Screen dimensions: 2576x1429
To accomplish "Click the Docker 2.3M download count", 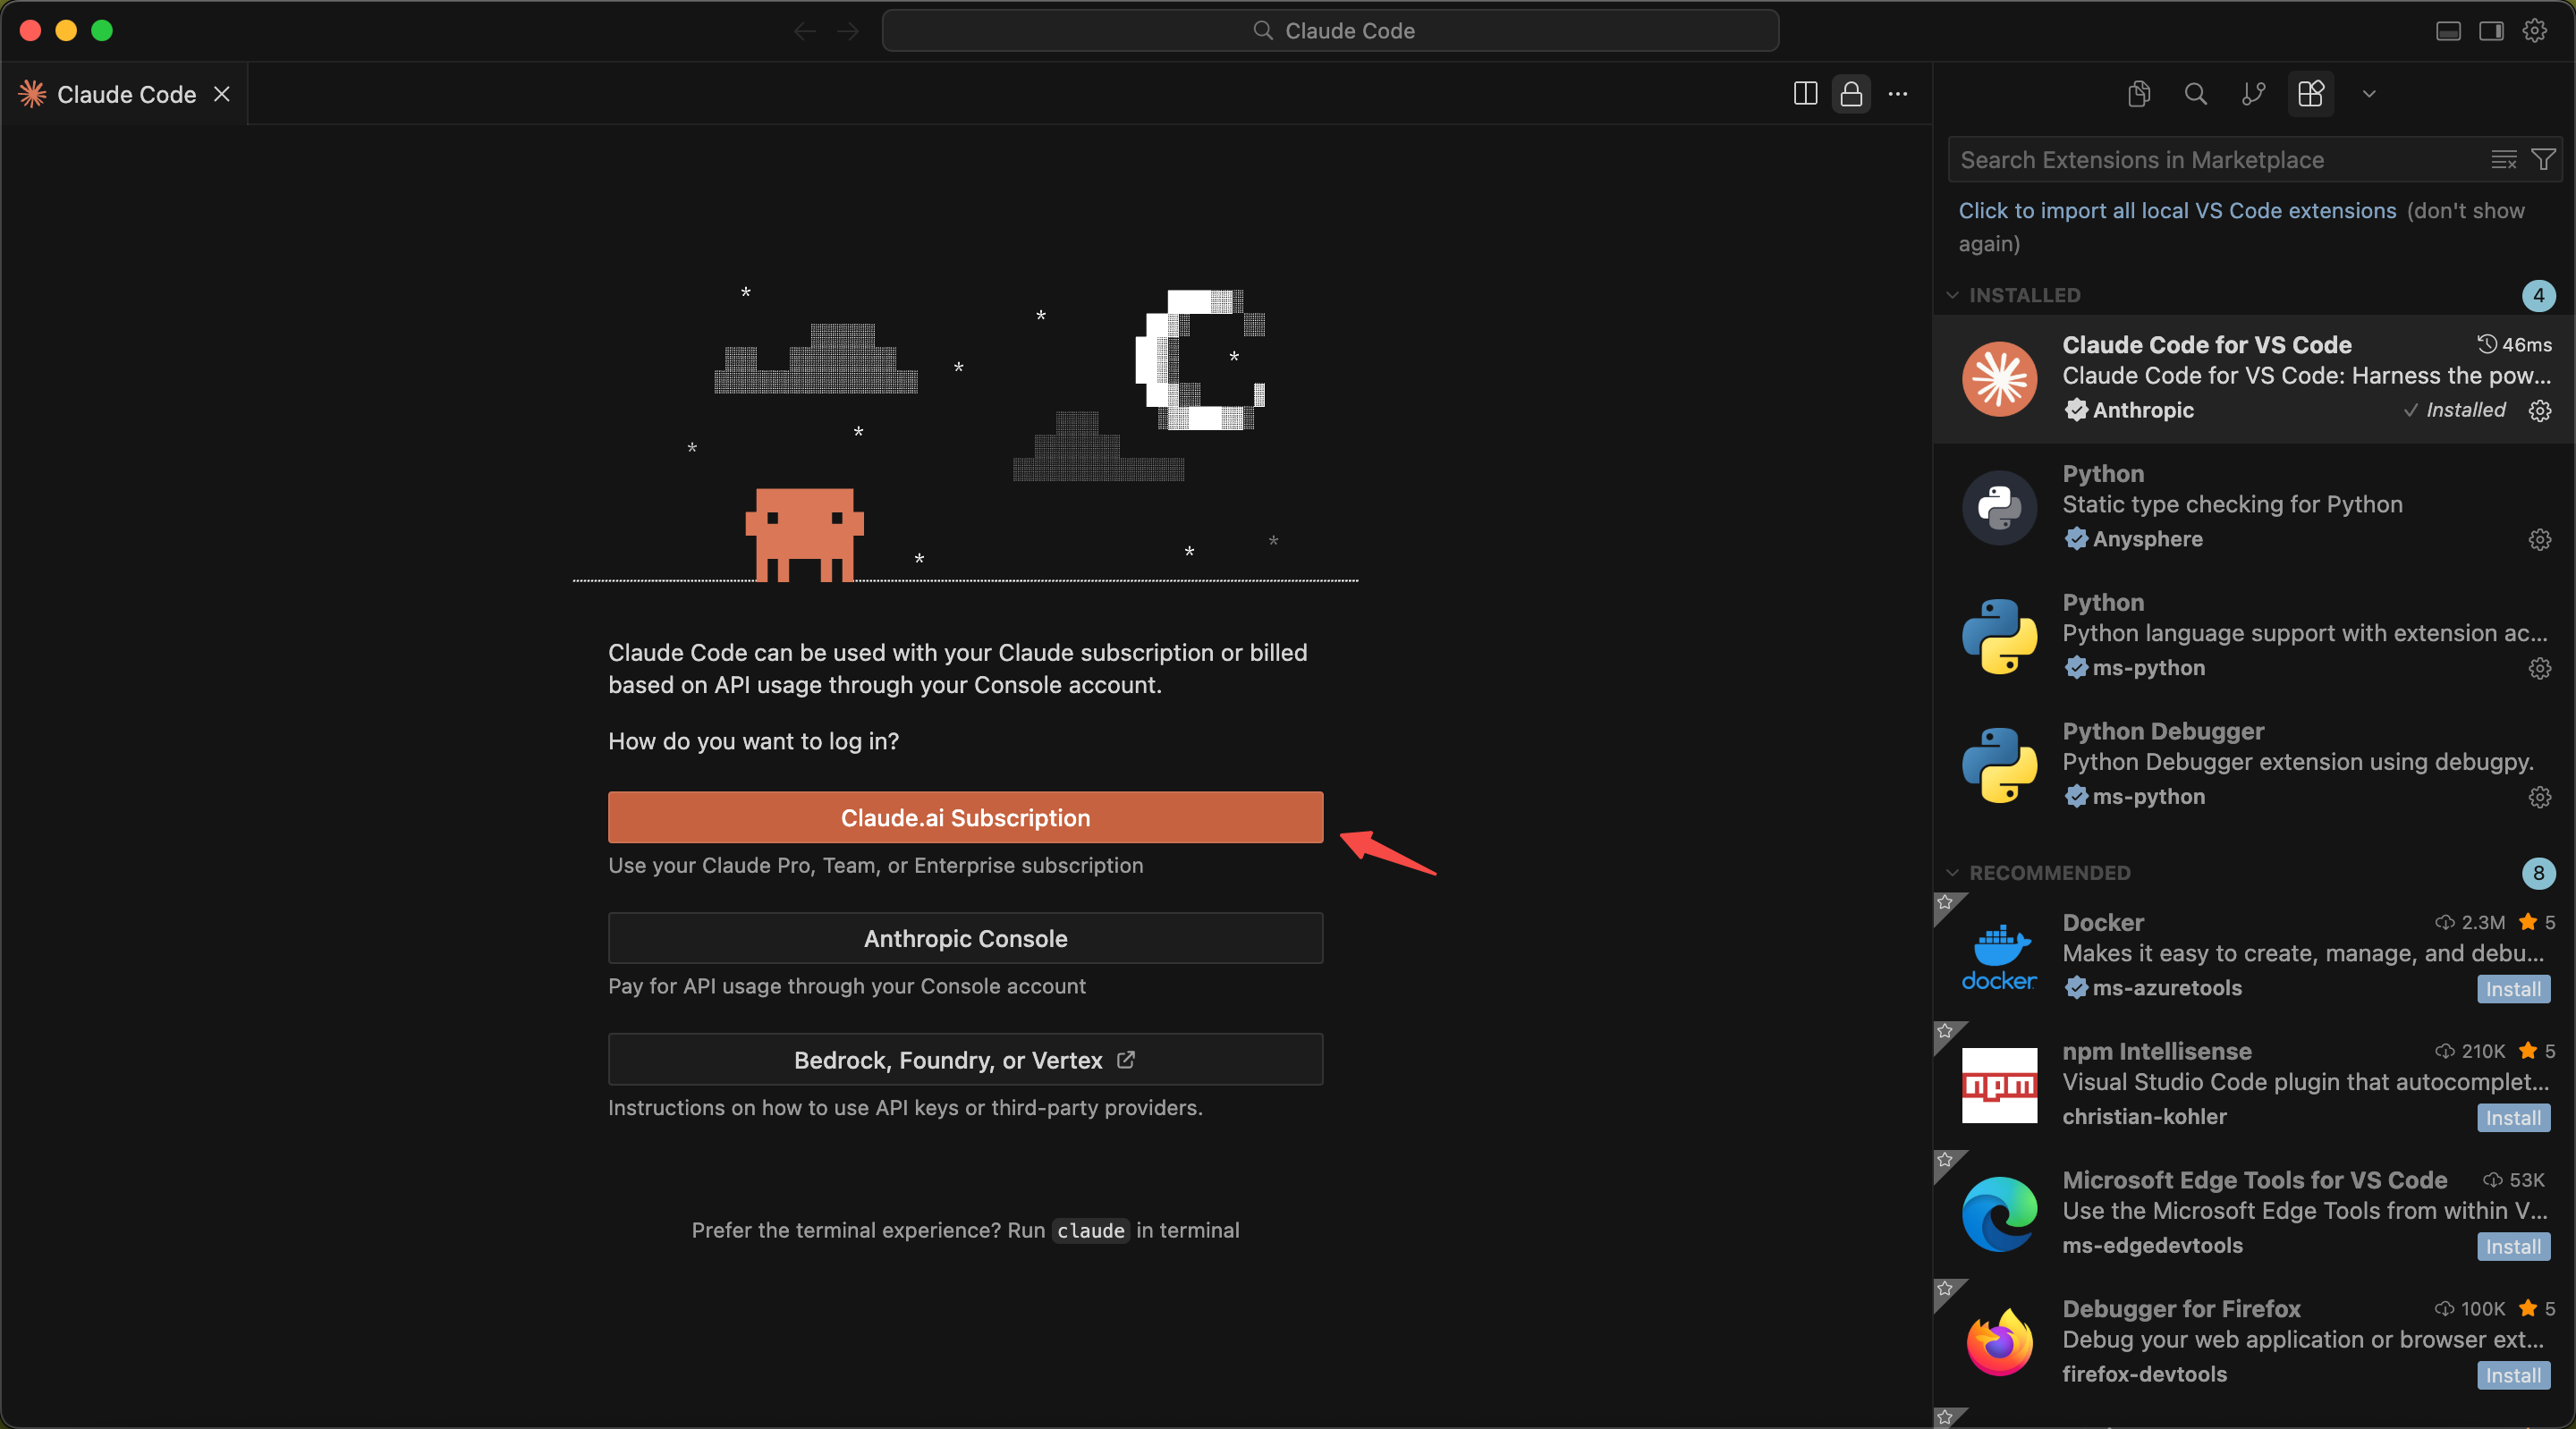I will (2470, 922).
